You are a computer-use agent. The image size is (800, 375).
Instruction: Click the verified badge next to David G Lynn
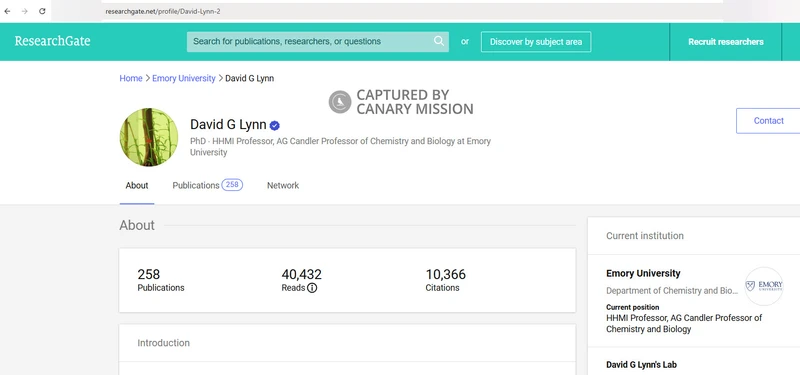(x=275, y=125)
